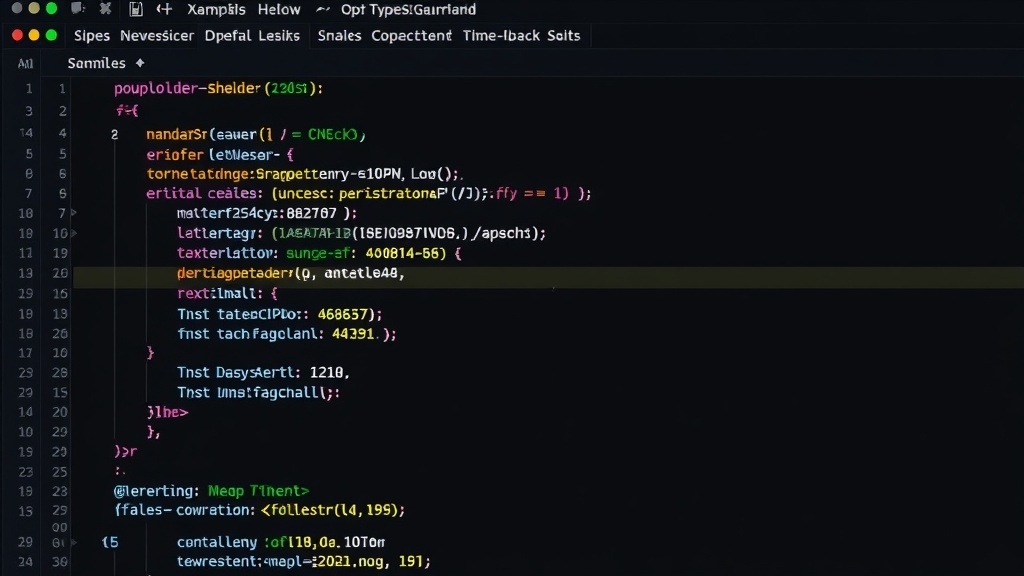Open the Xampsls menu
1024x576 pixels.
(x=216, y=10)
